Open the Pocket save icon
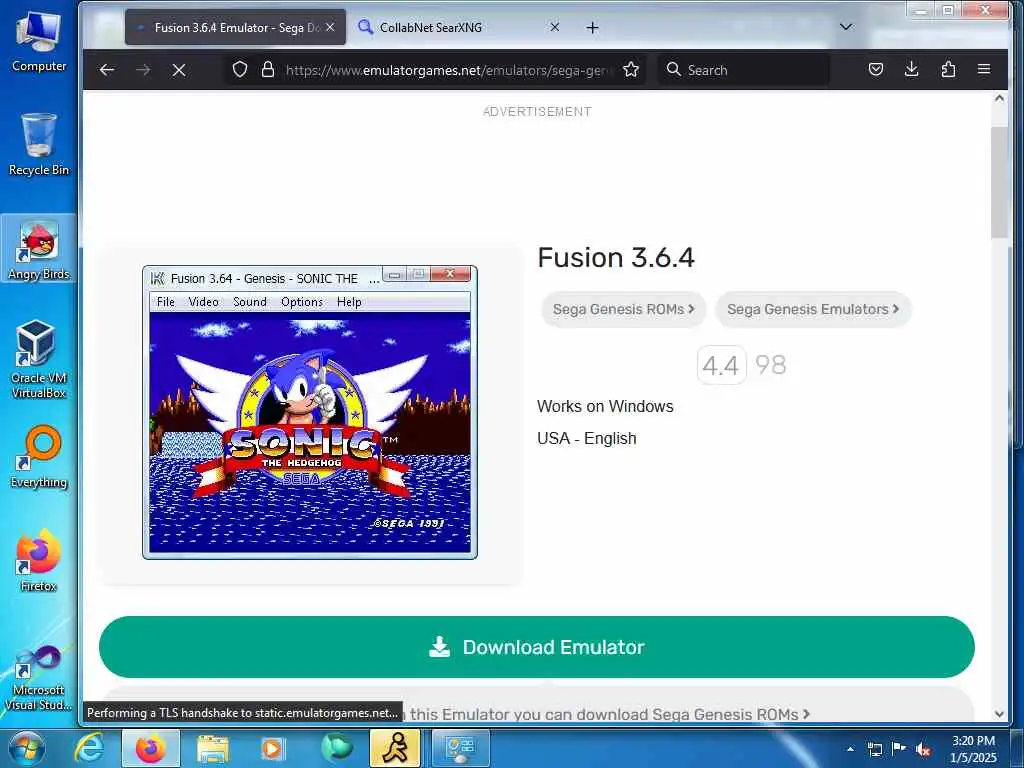This screenshot has height=768, width=1024. click(876, 69)
